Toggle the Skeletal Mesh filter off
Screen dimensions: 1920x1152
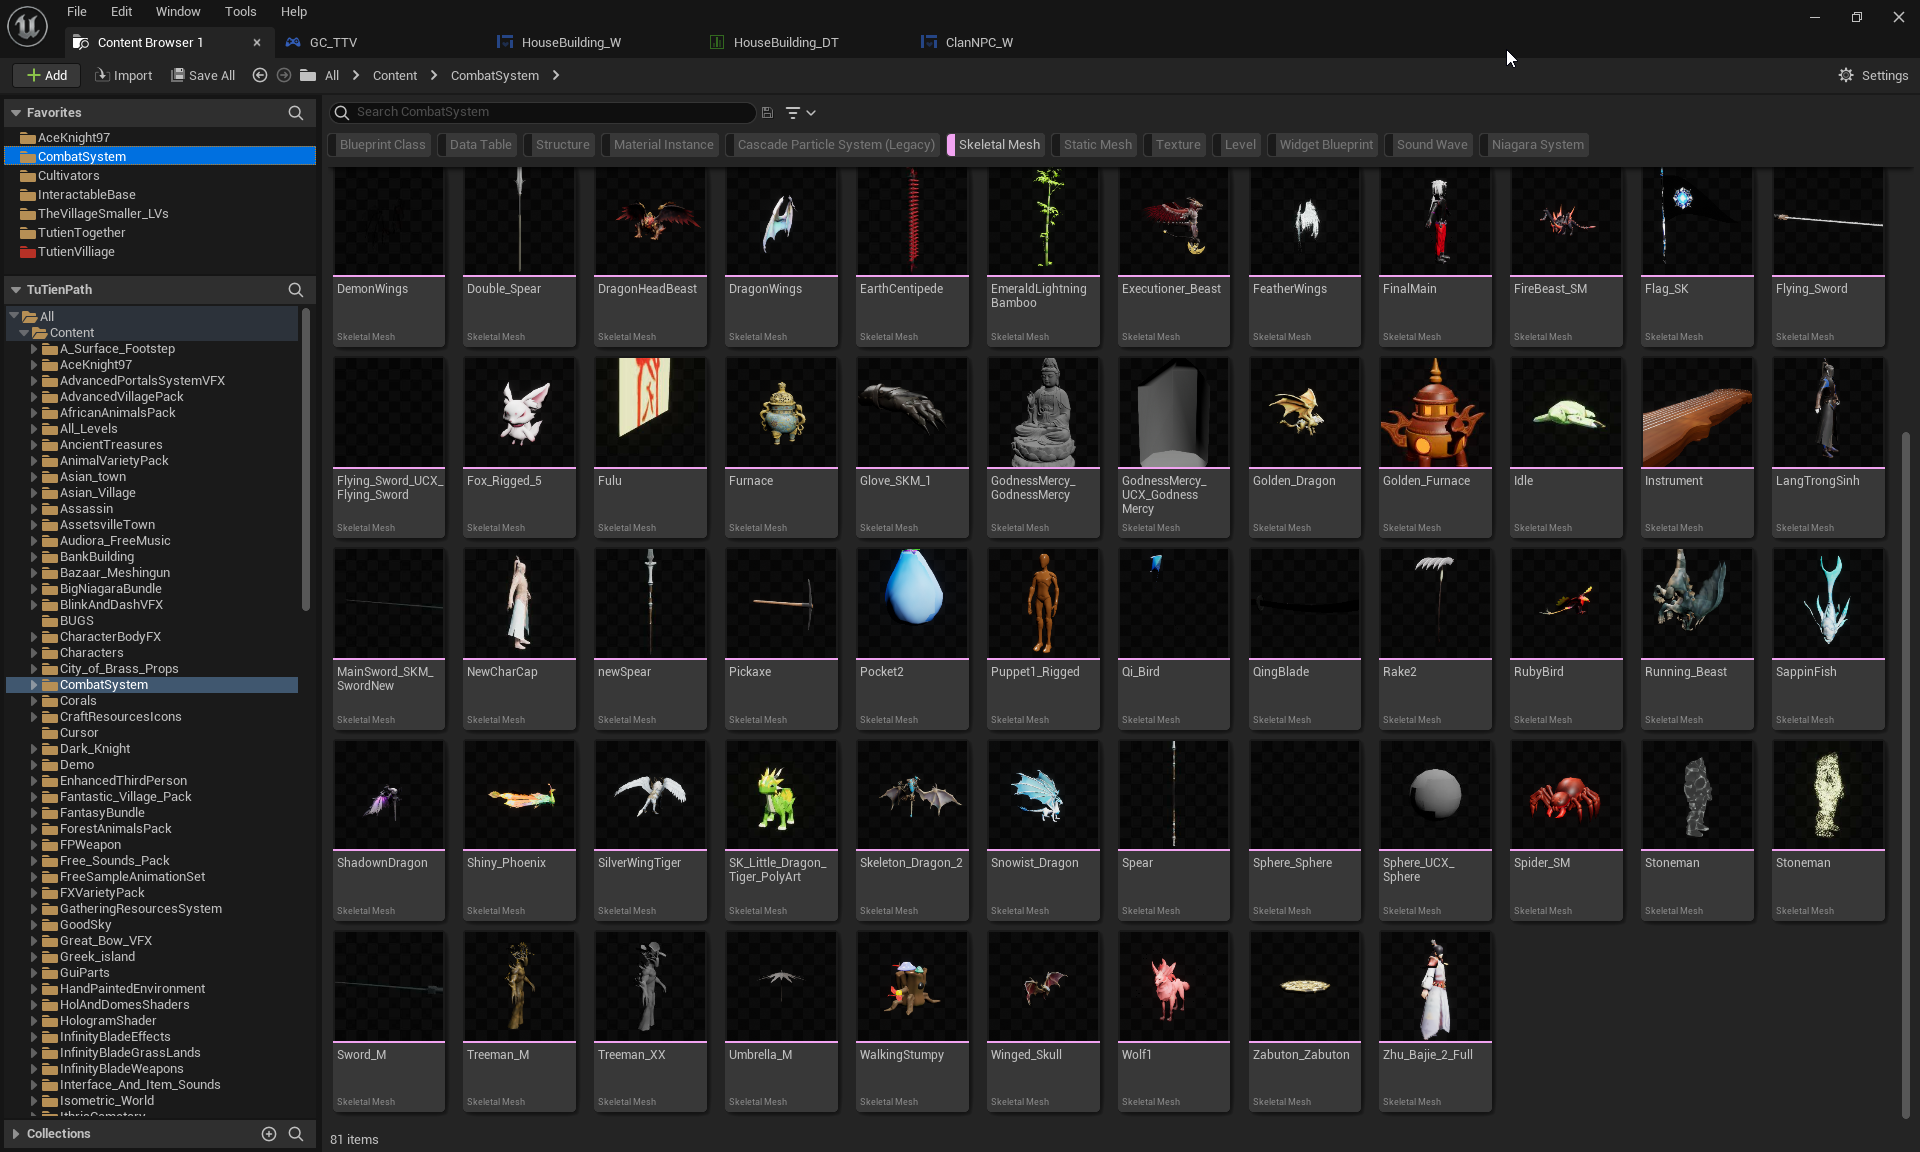(998, 145)
